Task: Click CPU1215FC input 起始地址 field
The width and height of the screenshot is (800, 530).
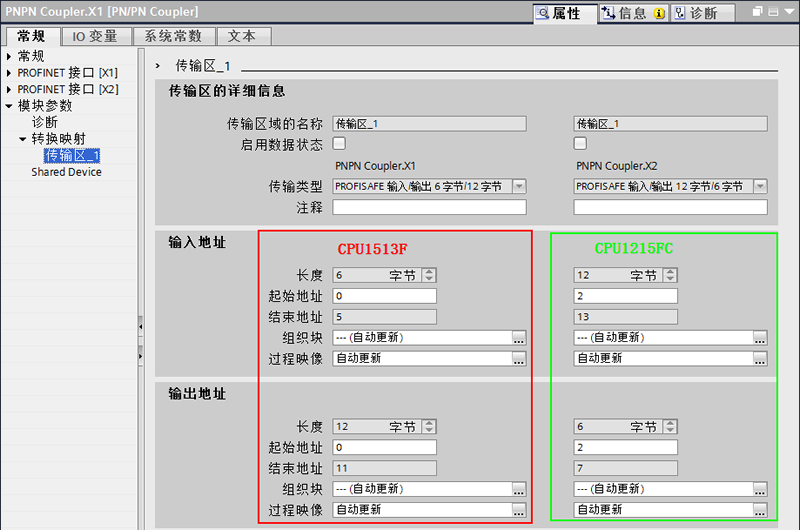Action: (626, 296)
